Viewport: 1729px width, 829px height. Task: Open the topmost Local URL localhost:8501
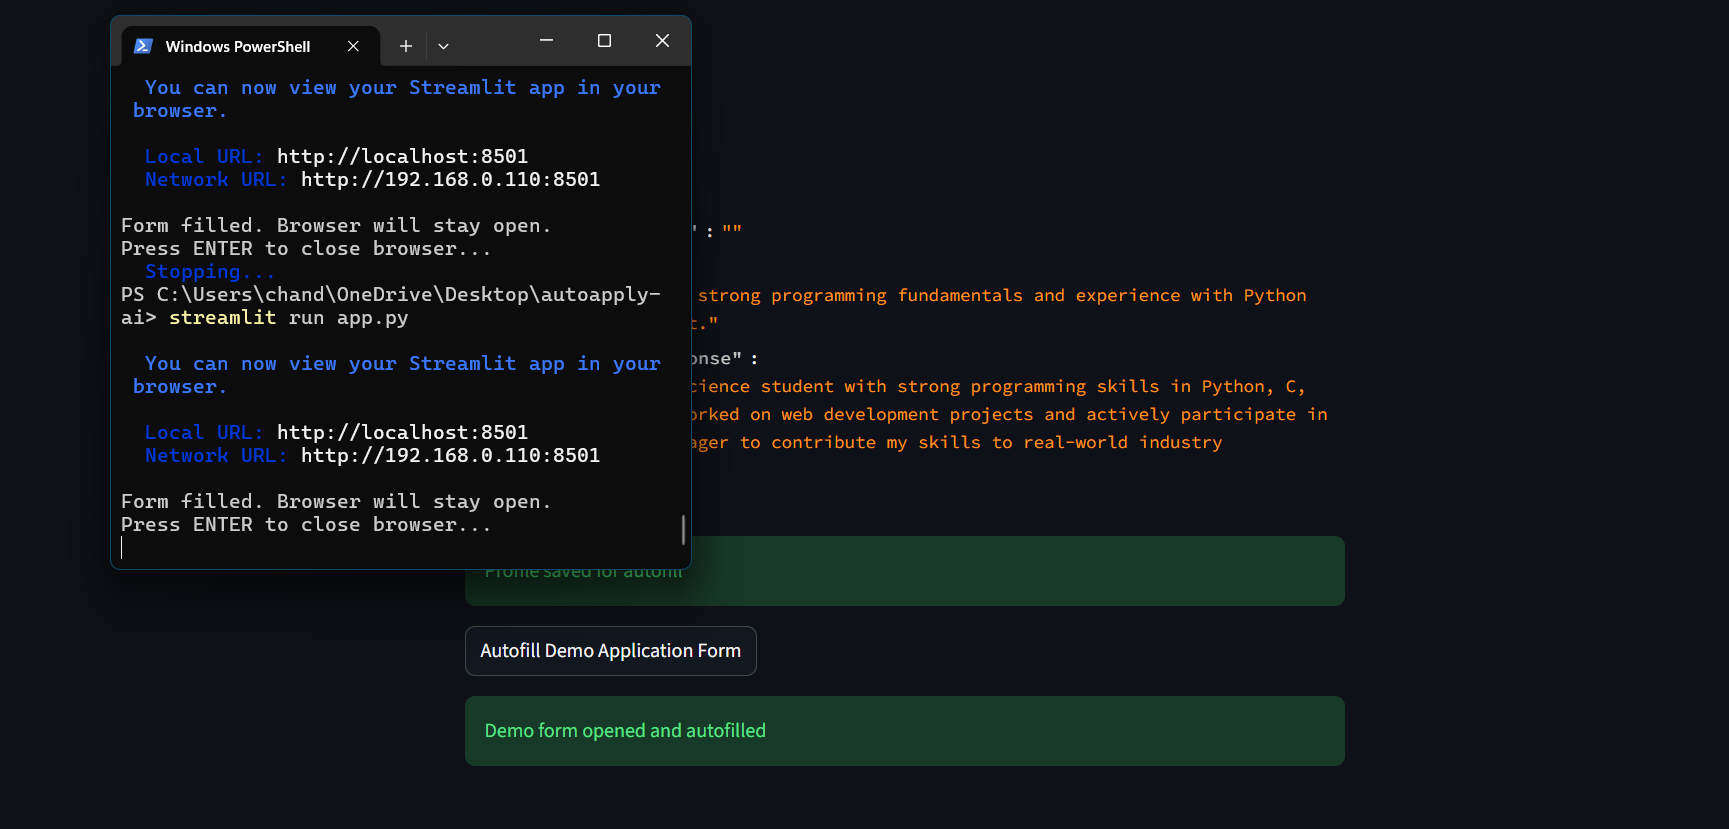pyautogui.click(x=402, y=157)
